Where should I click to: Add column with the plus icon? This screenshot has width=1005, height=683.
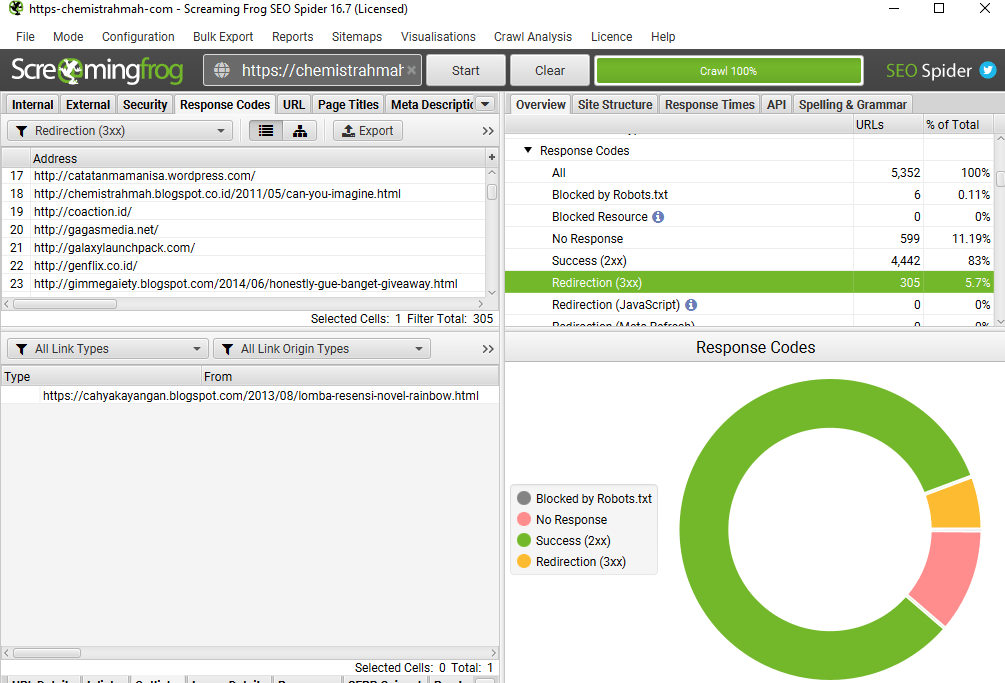point(491,158)
